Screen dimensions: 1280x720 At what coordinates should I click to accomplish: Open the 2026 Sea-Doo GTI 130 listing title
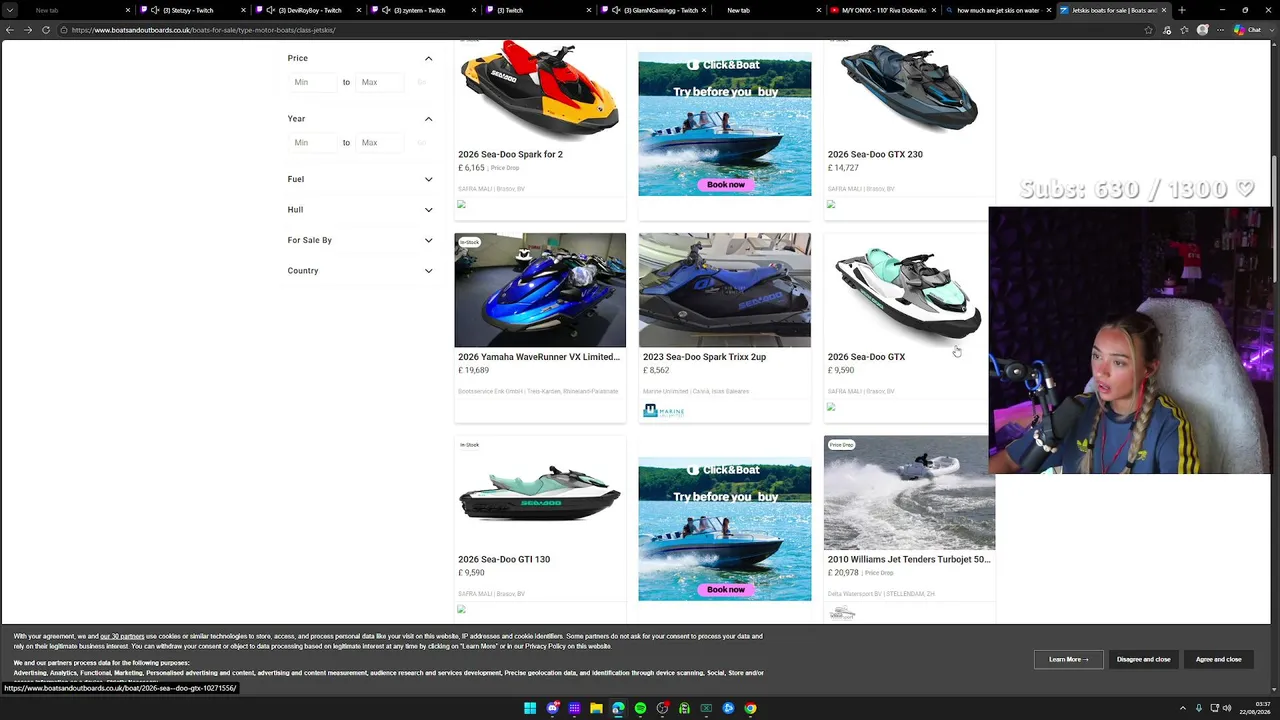504,559
